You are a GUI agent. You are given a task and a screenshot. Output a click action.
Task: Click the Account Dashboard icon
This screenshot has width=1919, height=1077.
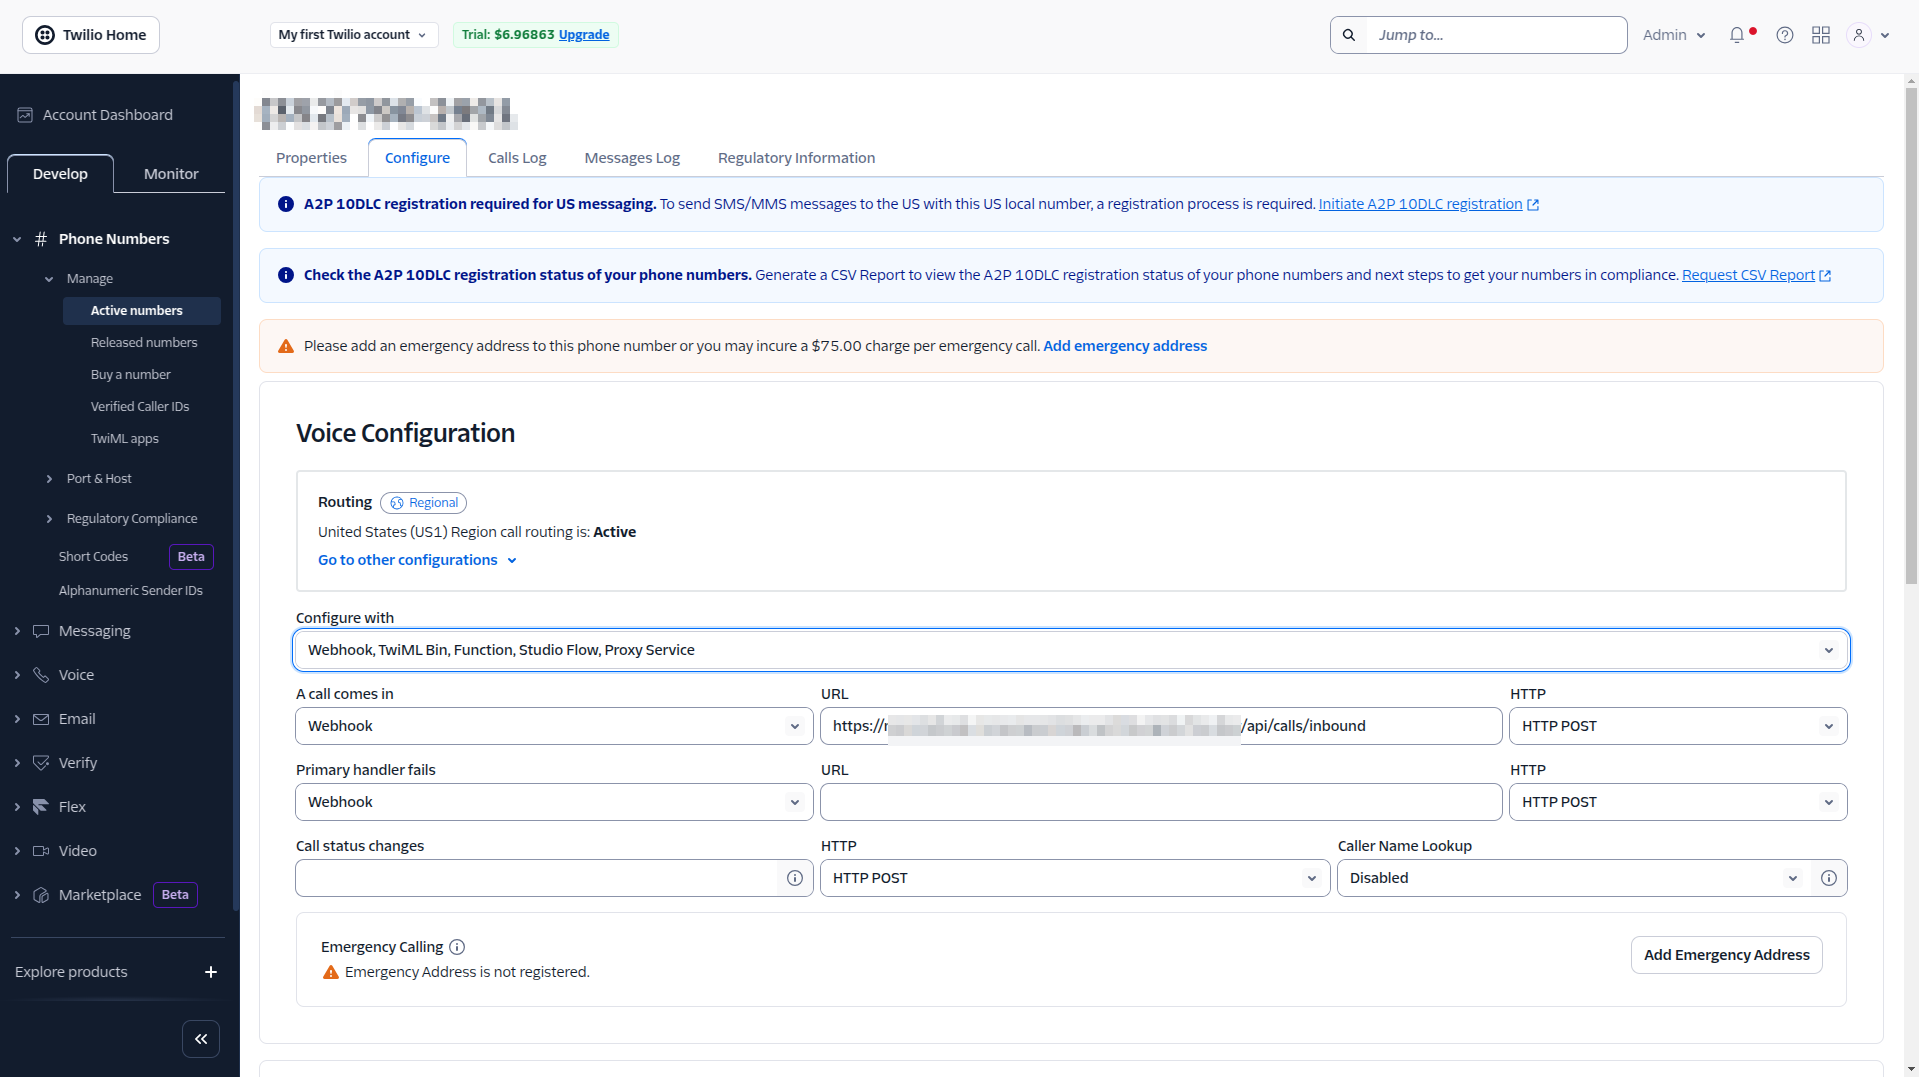(25, 115)
